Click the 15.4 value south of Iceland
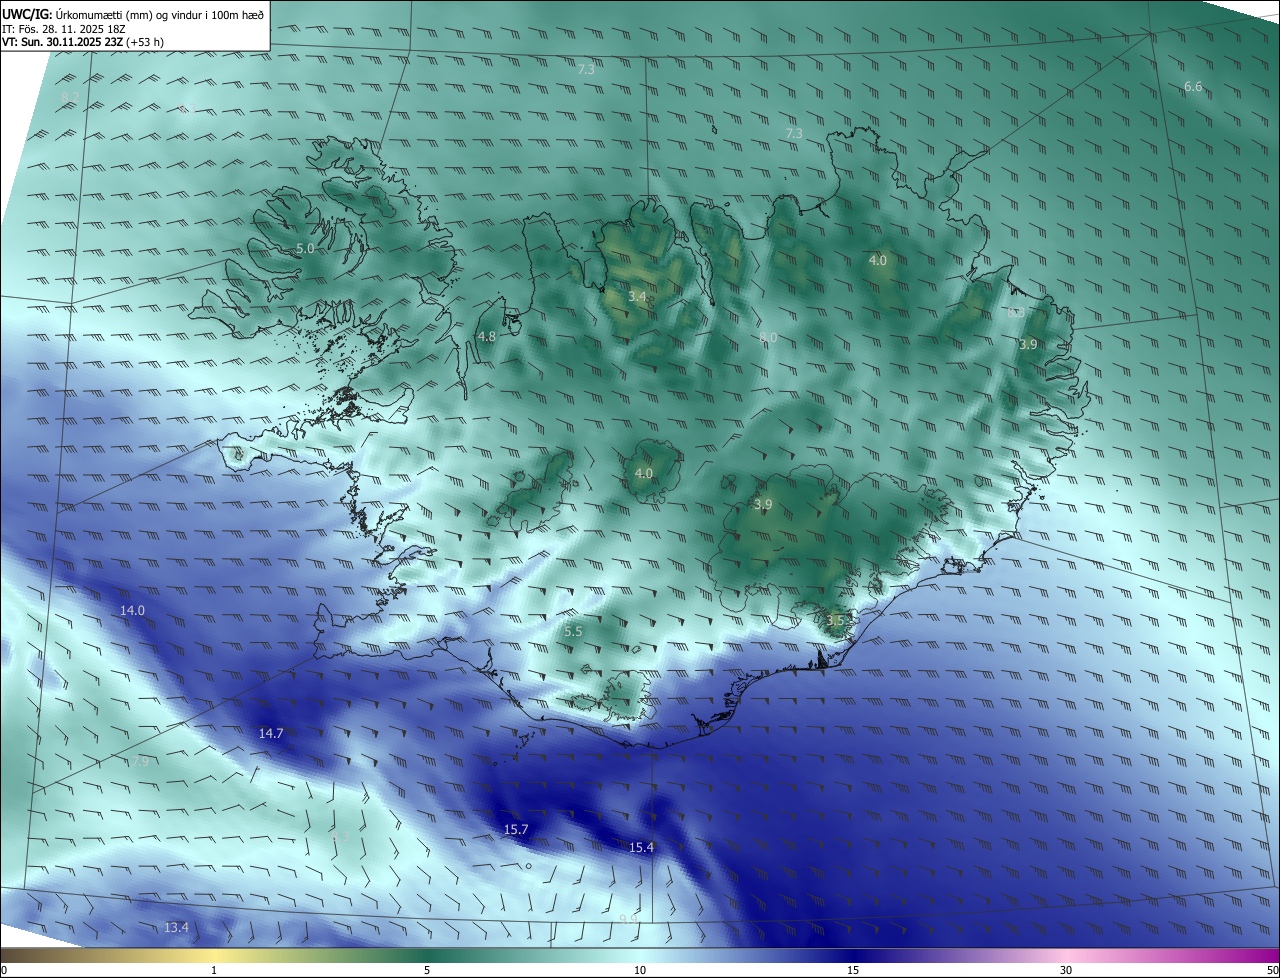 641,848
